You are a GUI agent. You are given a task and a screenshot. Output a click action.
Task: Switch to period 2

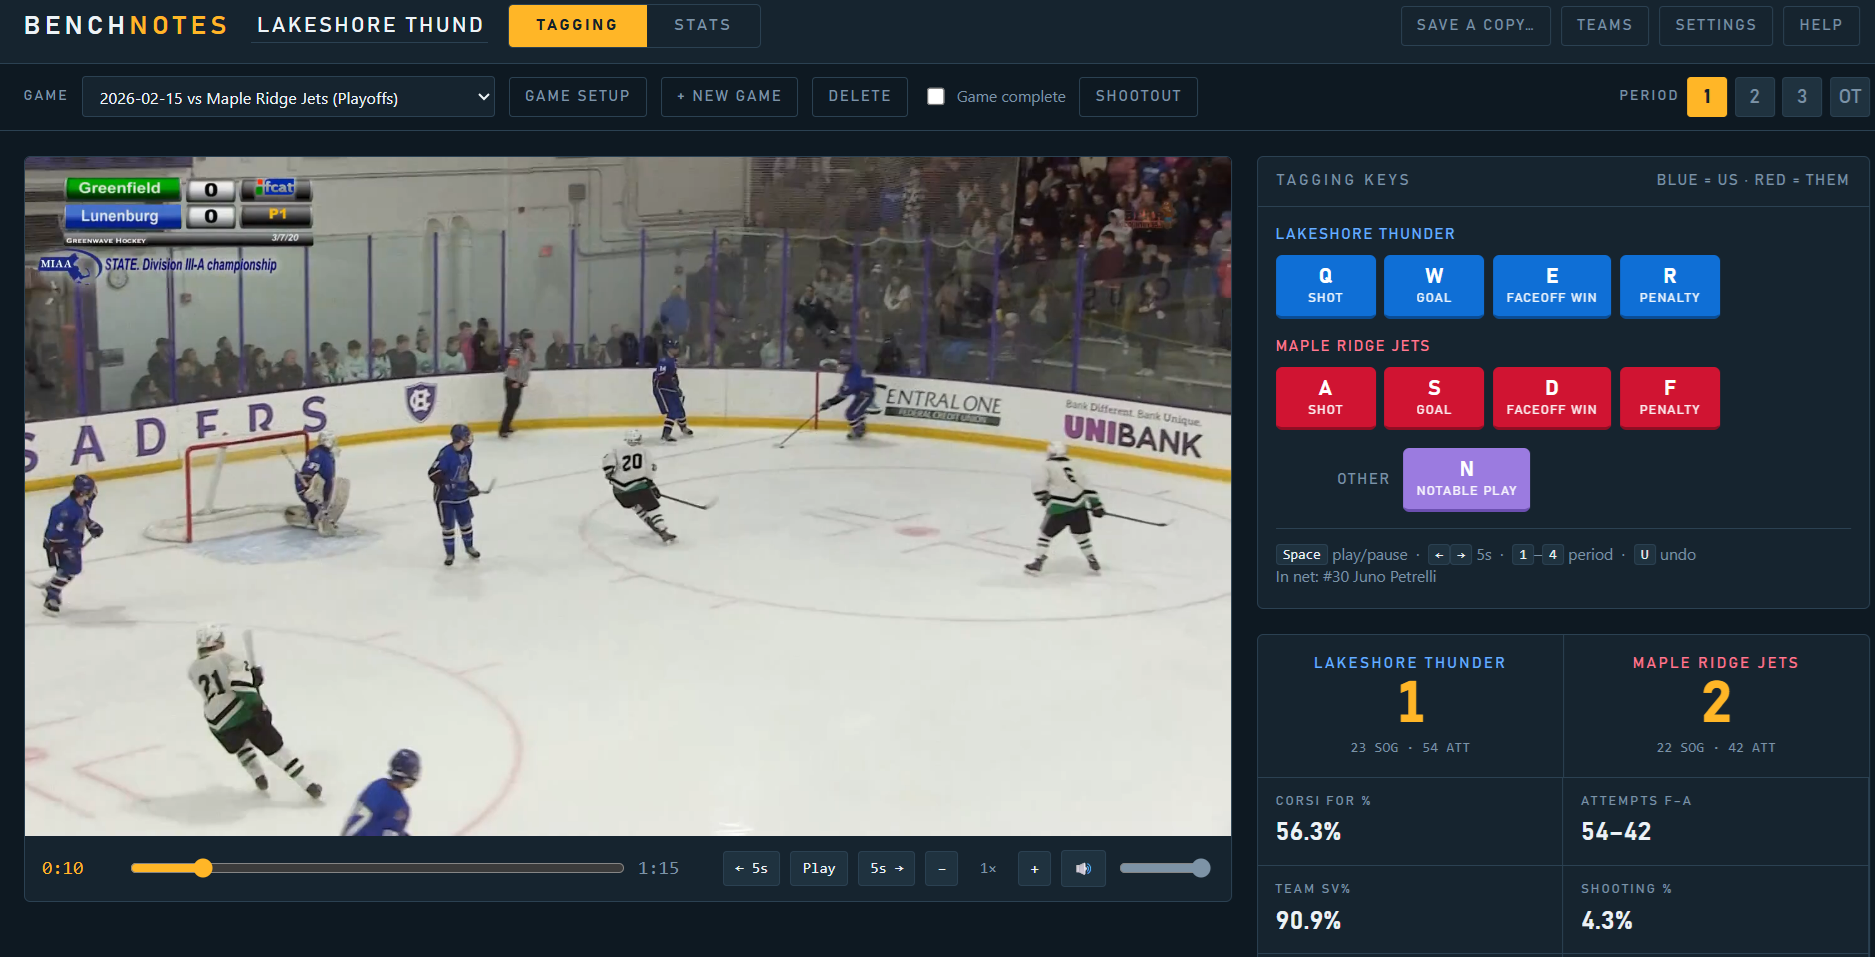(x=1754, y=97)
